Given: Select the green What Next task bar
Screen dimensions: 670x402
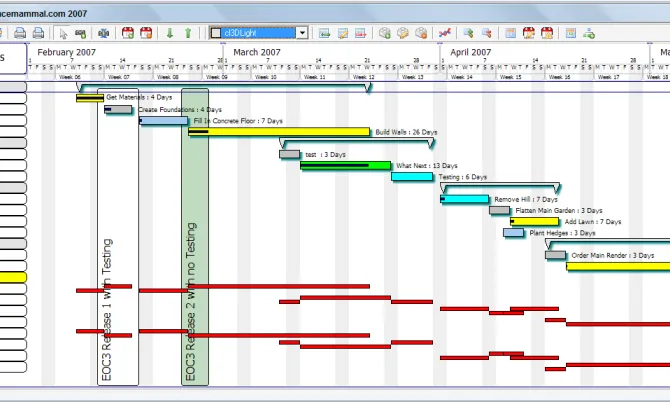Looking at the screenshot, I should (x=345, y=165).
